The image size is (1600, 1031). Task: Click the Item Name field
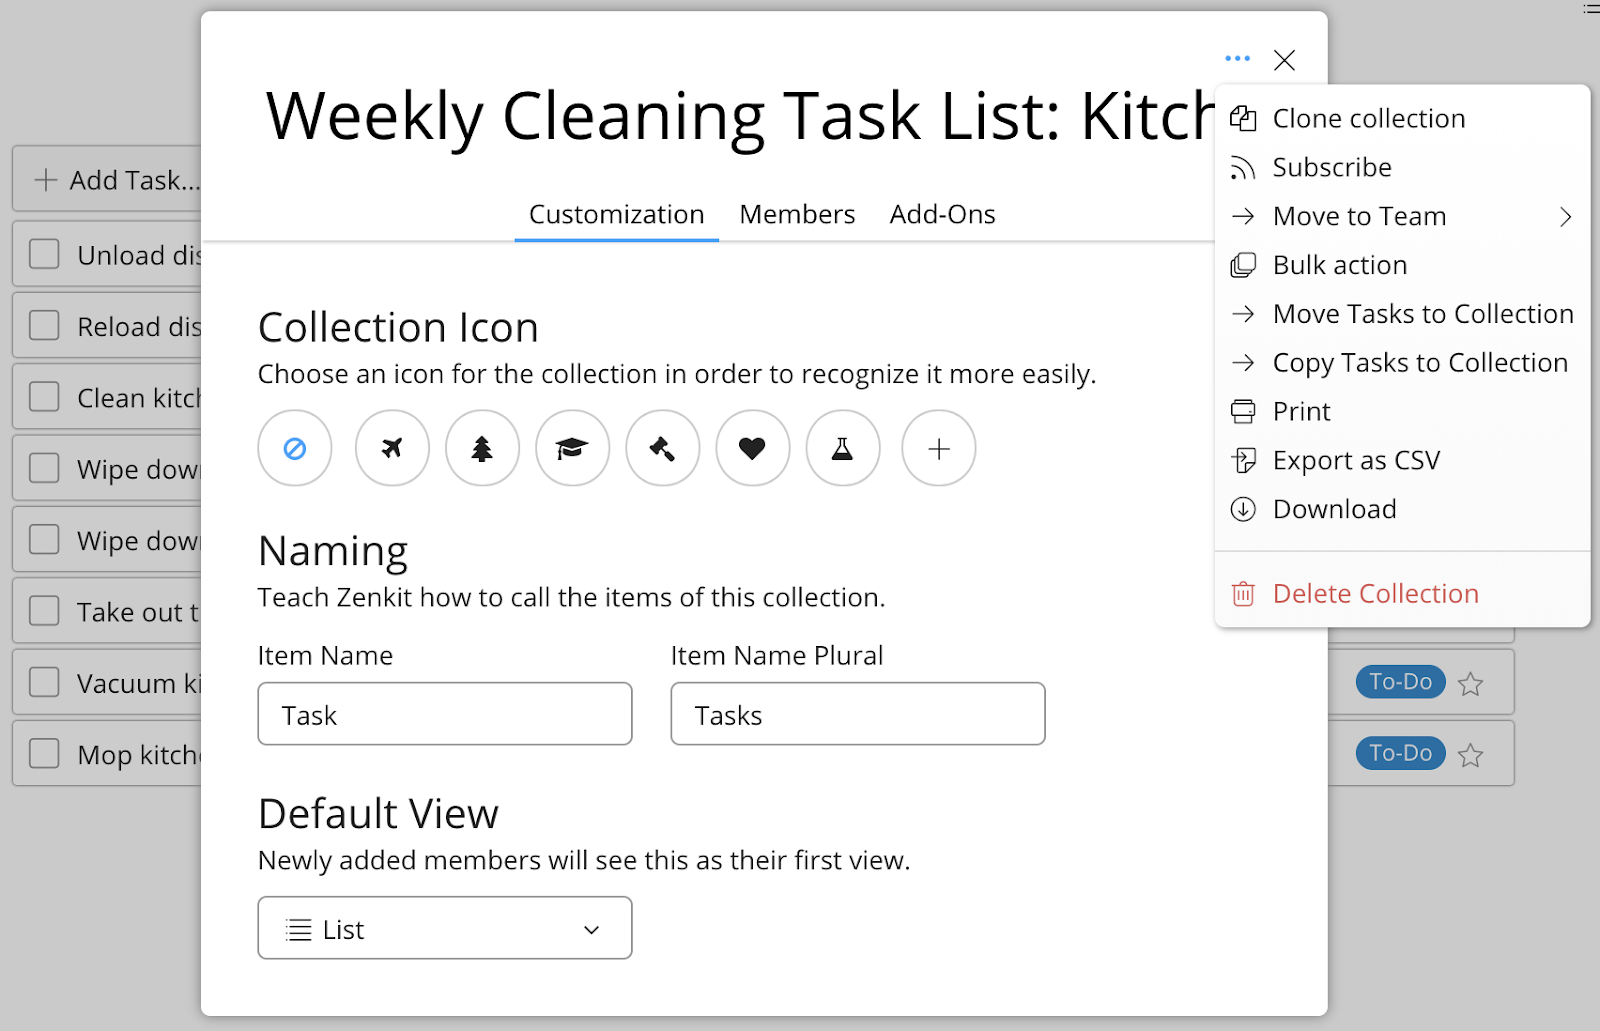445,714
